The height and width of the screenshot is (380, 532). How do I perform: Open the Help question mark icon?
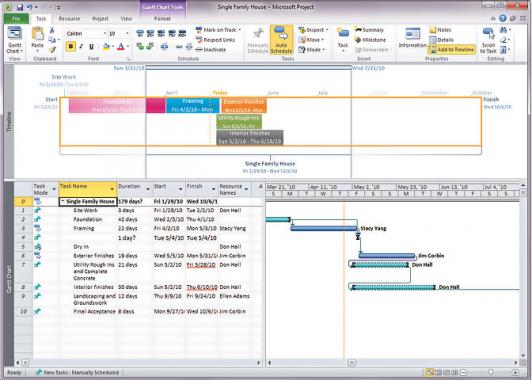[503, 19]
